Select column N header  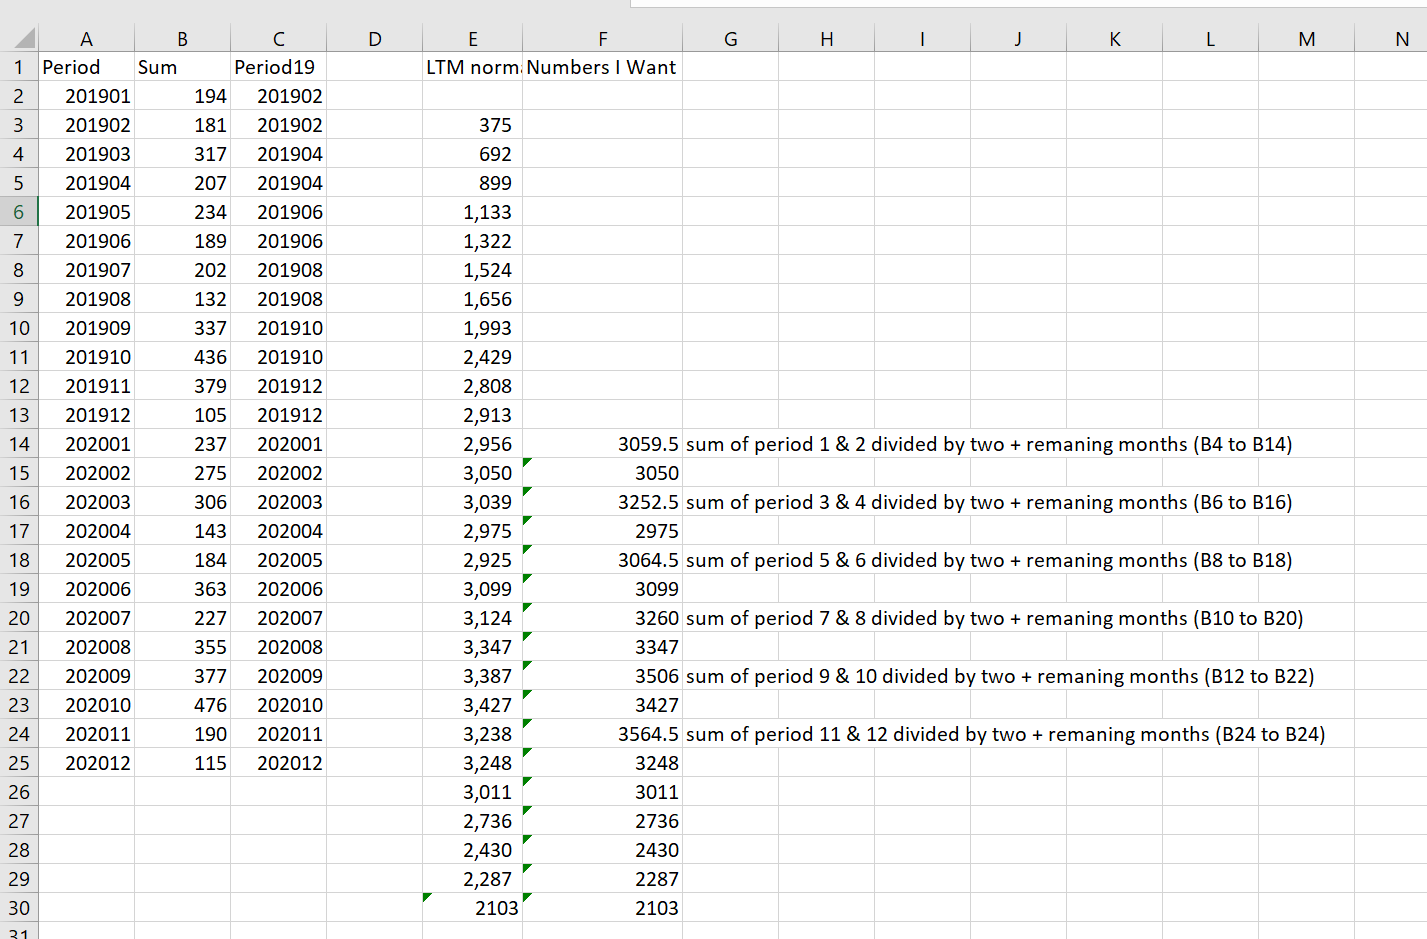click(x=1402, y=39)
